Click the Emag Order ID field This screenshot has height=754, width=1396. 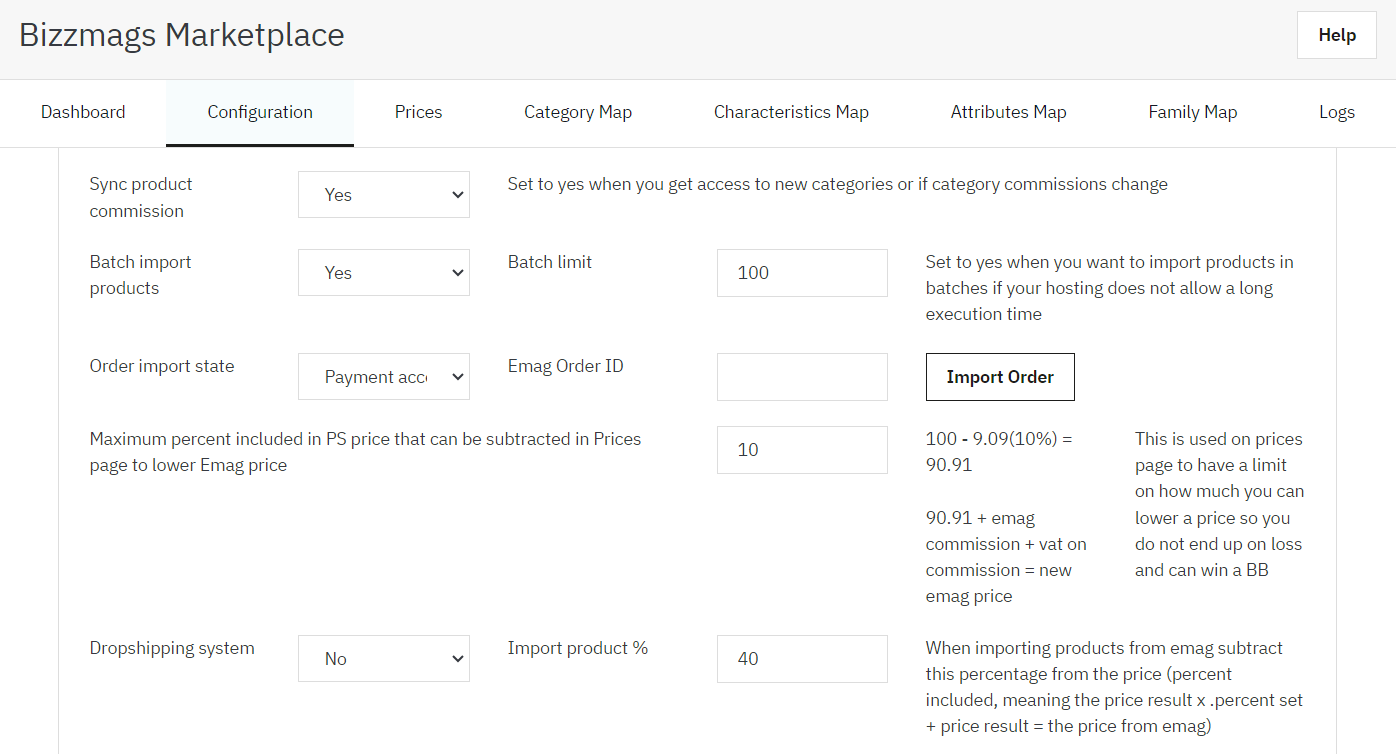point(802,377)
